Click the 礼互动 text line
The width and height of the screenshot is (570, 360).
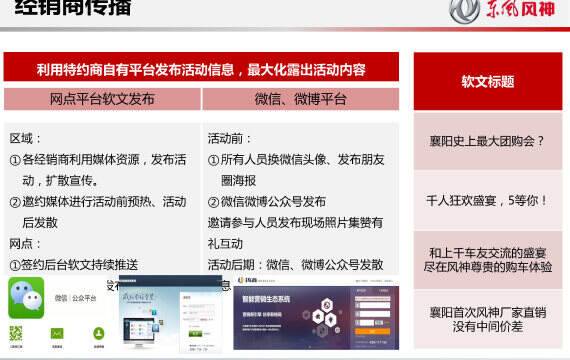click(x=225, y=244)
